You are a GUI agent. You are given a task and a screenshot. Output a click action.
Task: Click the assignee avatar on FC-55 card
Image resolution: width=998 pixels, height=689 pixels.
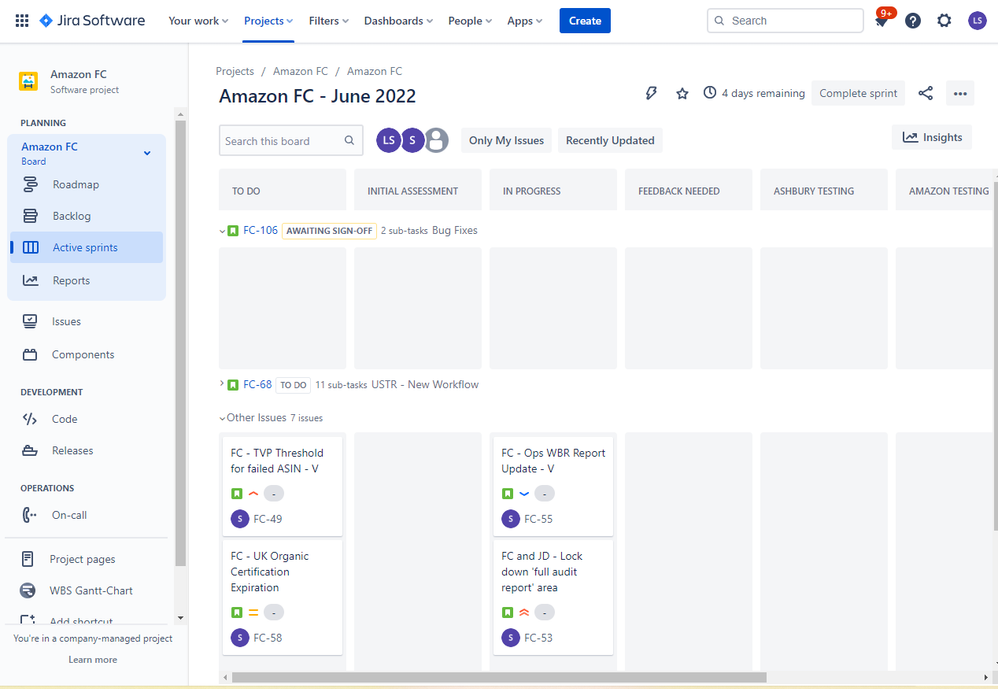tap(510, 519)
